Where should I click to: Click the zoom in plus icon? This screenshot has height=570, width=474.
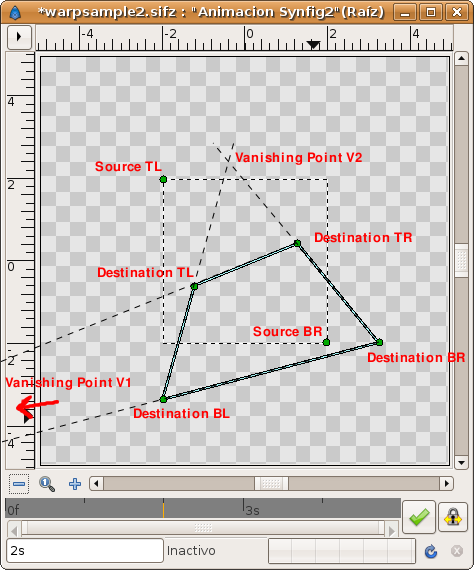click(x=75, y=484)
